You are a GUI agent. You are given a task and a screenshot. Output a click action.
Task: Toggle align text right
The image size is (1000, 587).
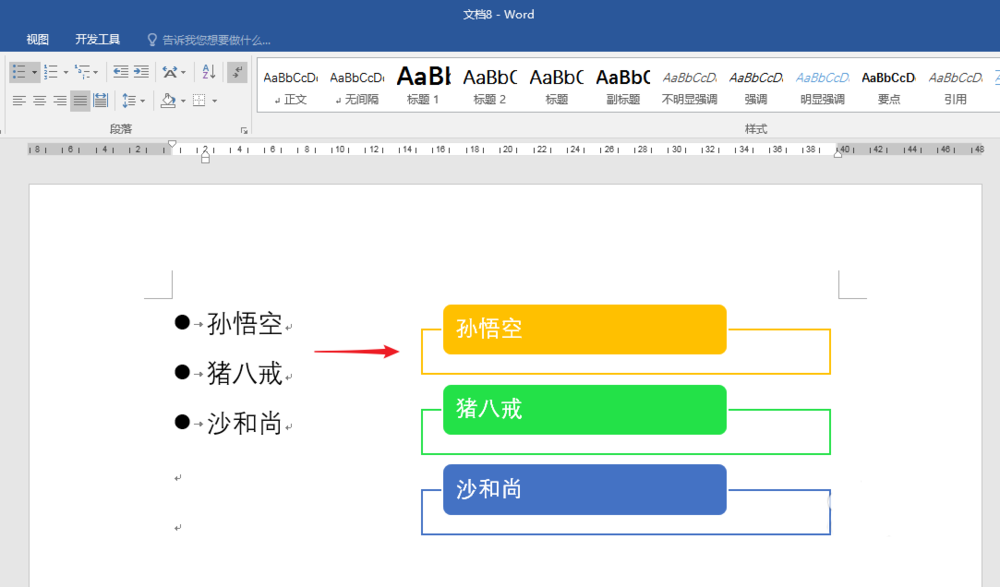click(60, 100)
